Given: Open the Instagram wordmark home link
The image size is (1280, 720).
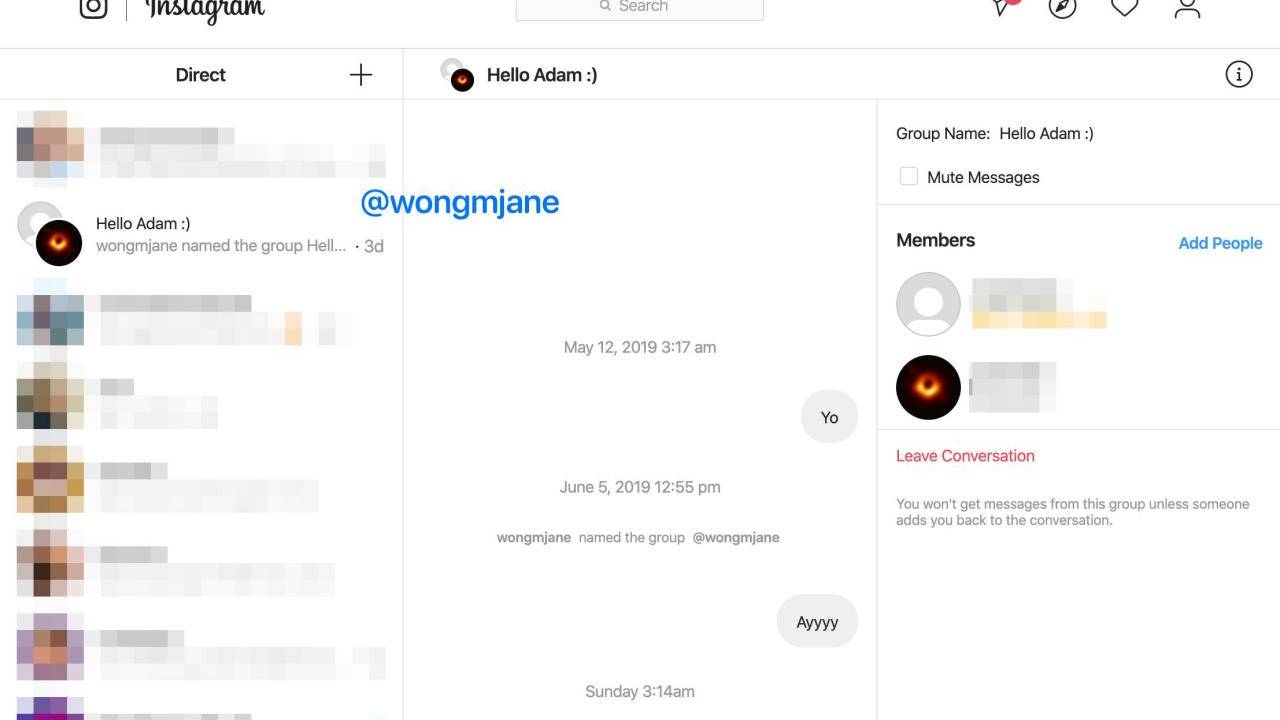Looking at the screenshot, I should click(x=205, y=10).
